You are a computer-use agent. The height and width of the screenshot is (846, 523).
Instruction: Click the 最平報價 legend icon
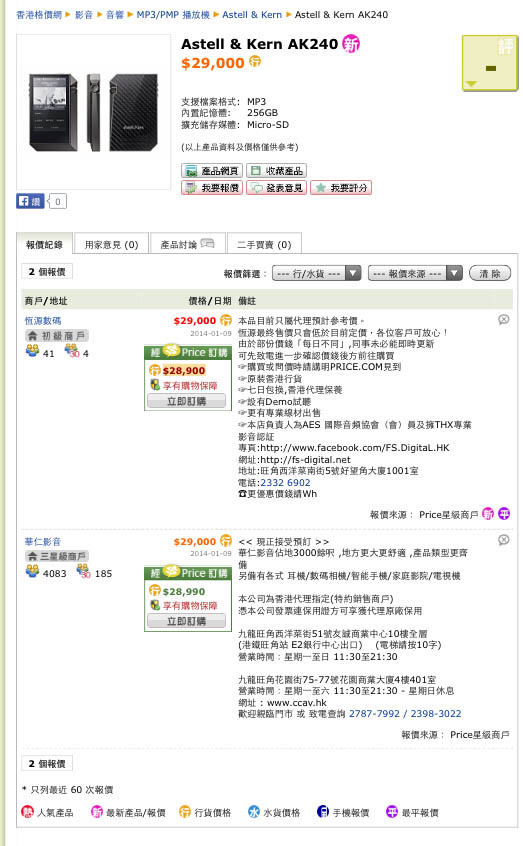392,812
